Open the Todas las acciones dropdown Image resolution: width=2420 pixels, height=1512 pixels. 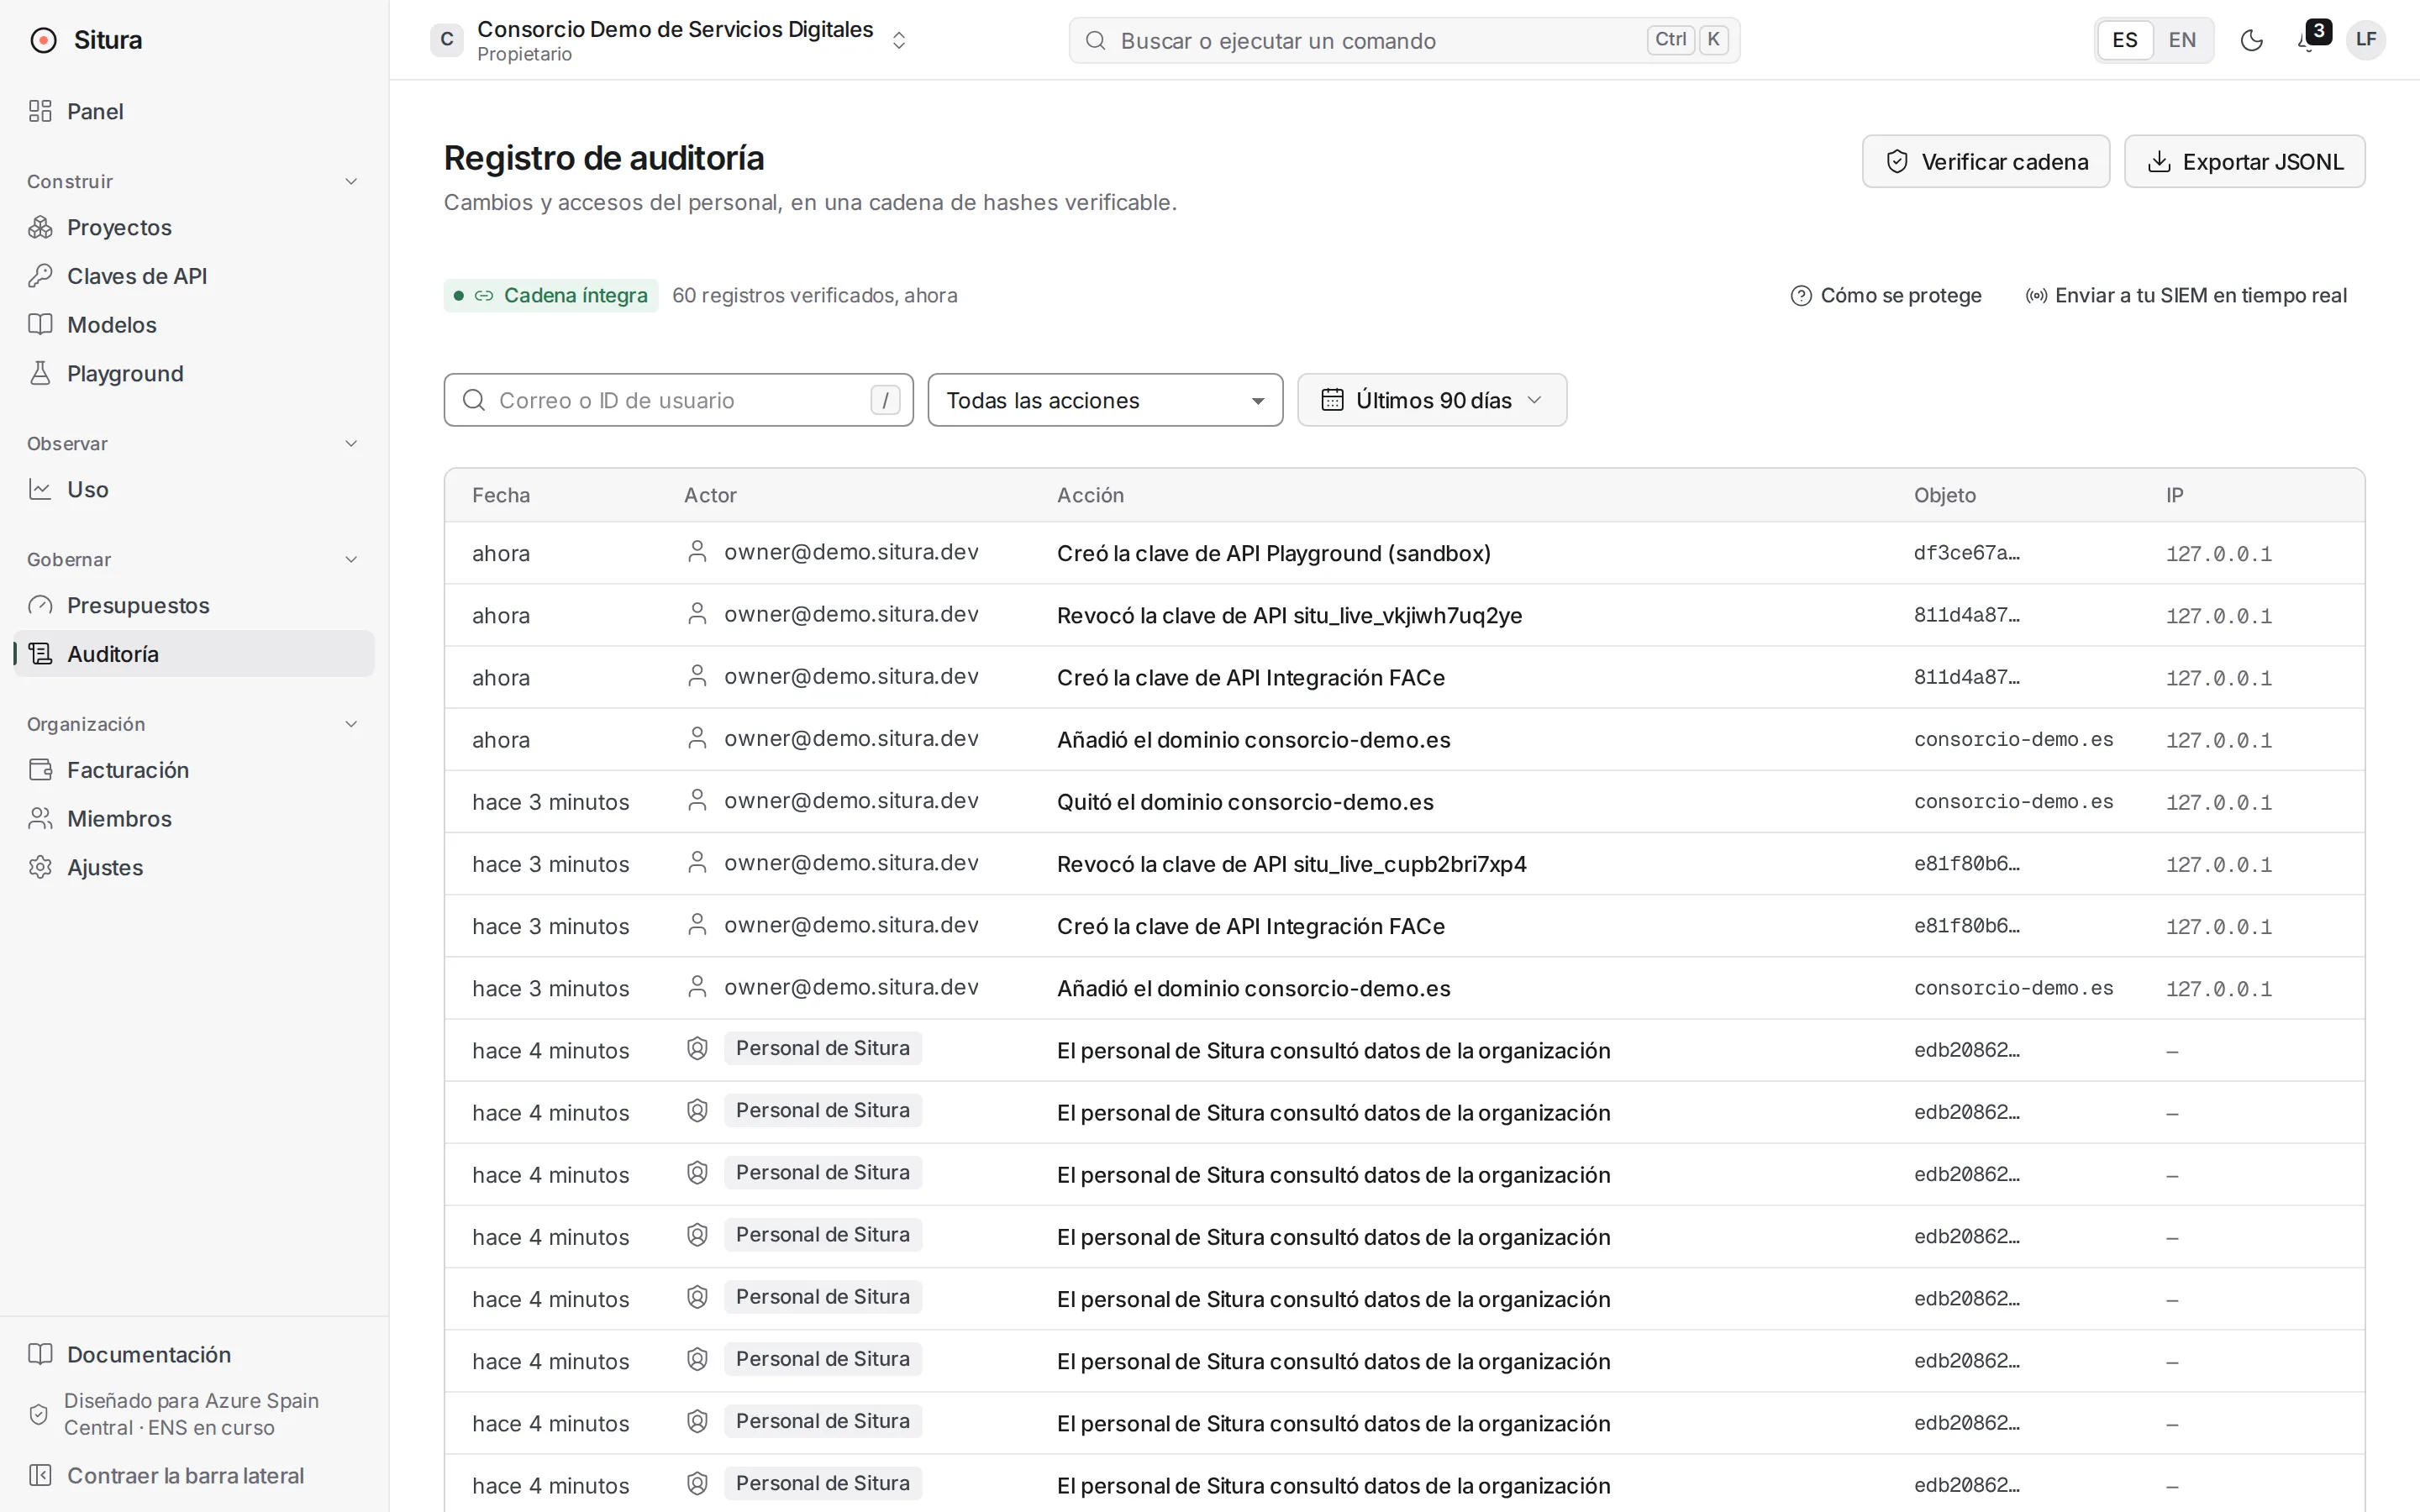[x=1105, y=400]
